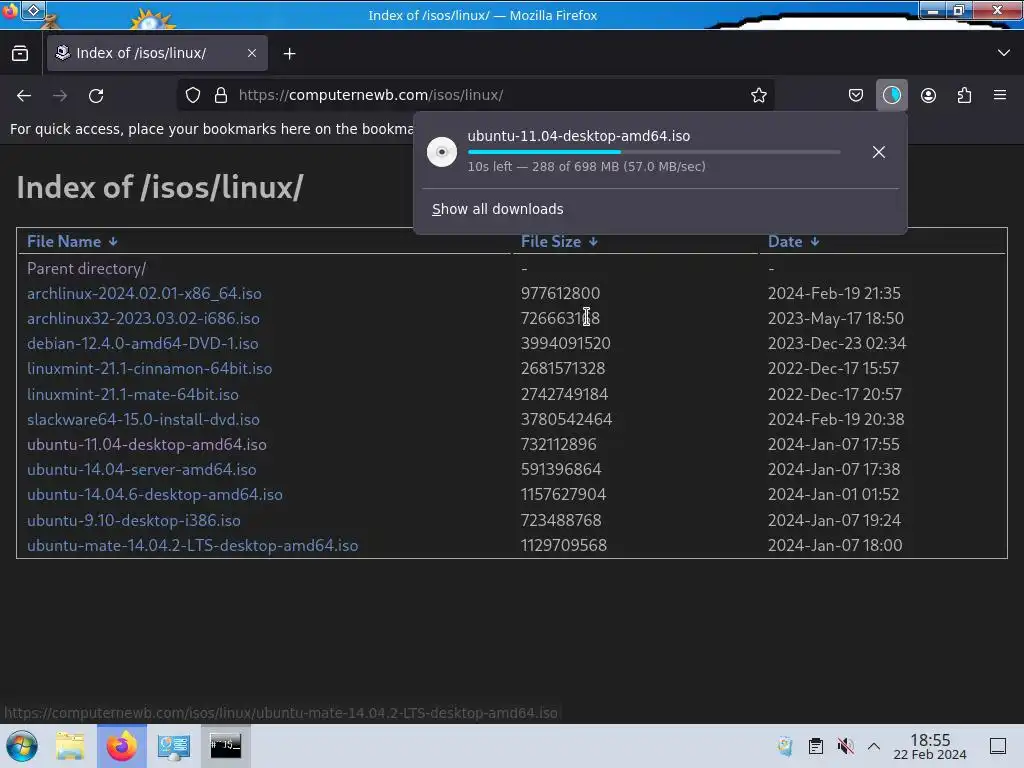Click the Index of /isos/linux/ heading
1024x768 pixels.
pos(160,187)
